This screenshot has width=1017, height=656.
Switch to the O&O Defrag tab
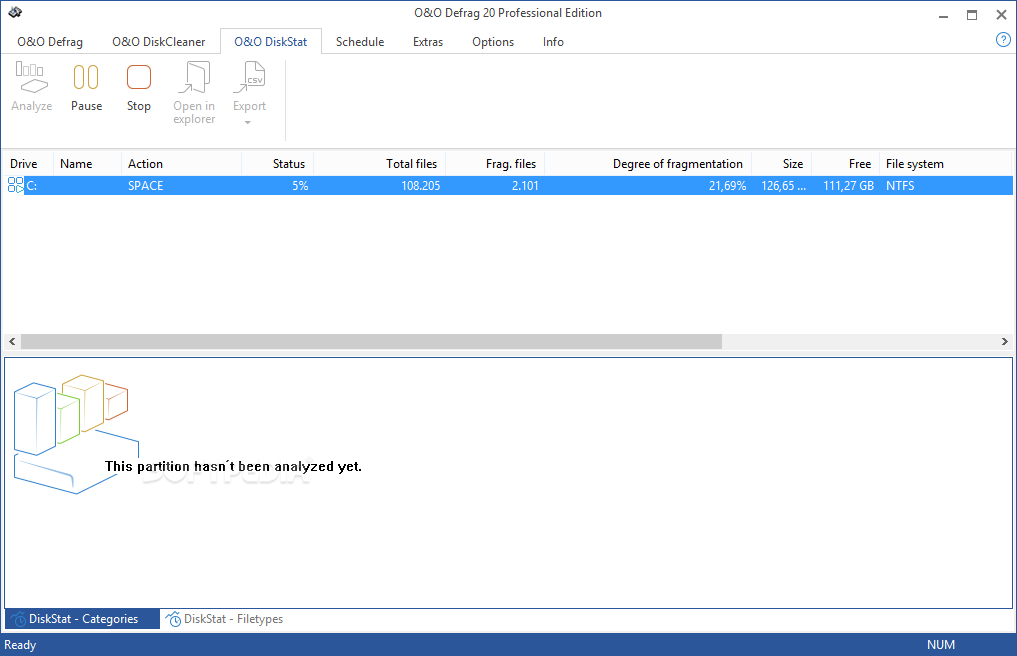50,42
